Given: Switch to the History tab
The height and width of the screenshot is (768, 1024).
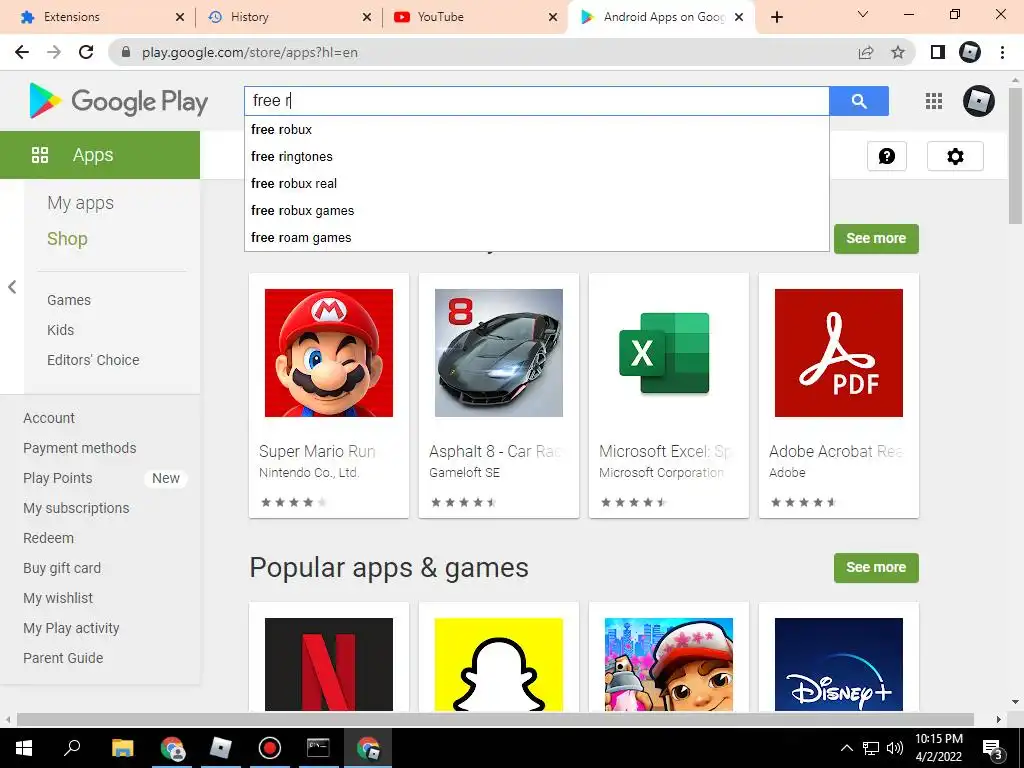Looking at the screenshot, I should click(287, 17).
